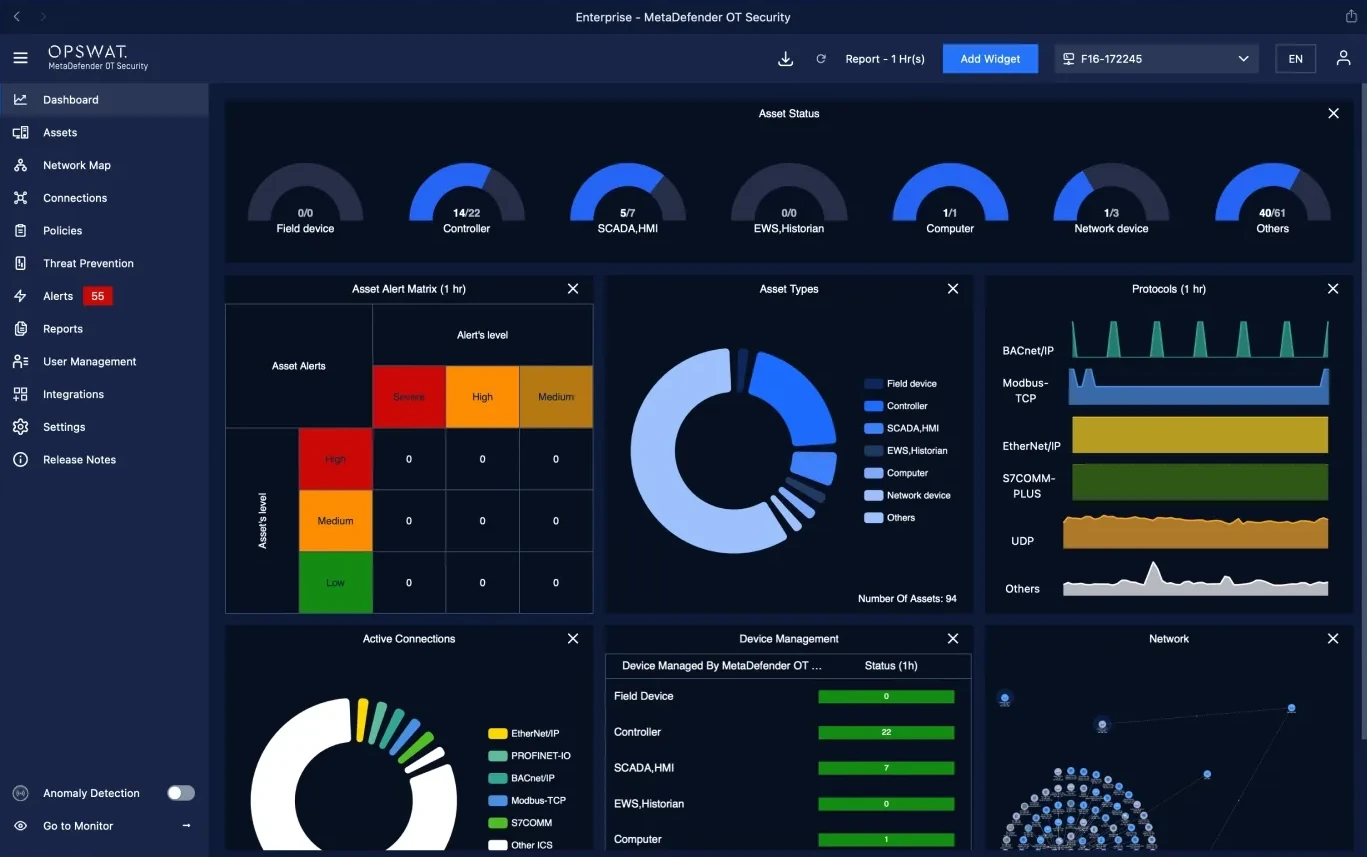Click the Threat Prevention sidebar icon
The image size is (1367, 857).
coord(20,263)
